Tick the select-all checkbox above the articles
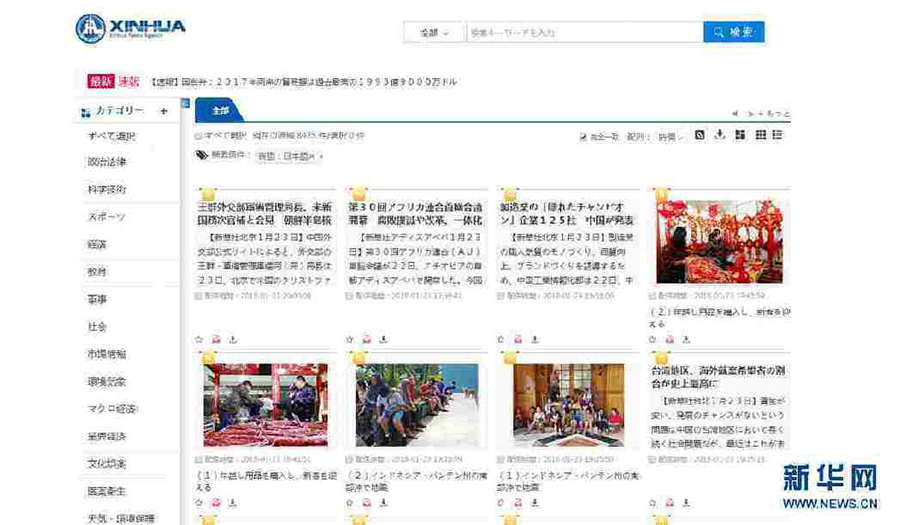The image size is (900, 525). point(197,136)
